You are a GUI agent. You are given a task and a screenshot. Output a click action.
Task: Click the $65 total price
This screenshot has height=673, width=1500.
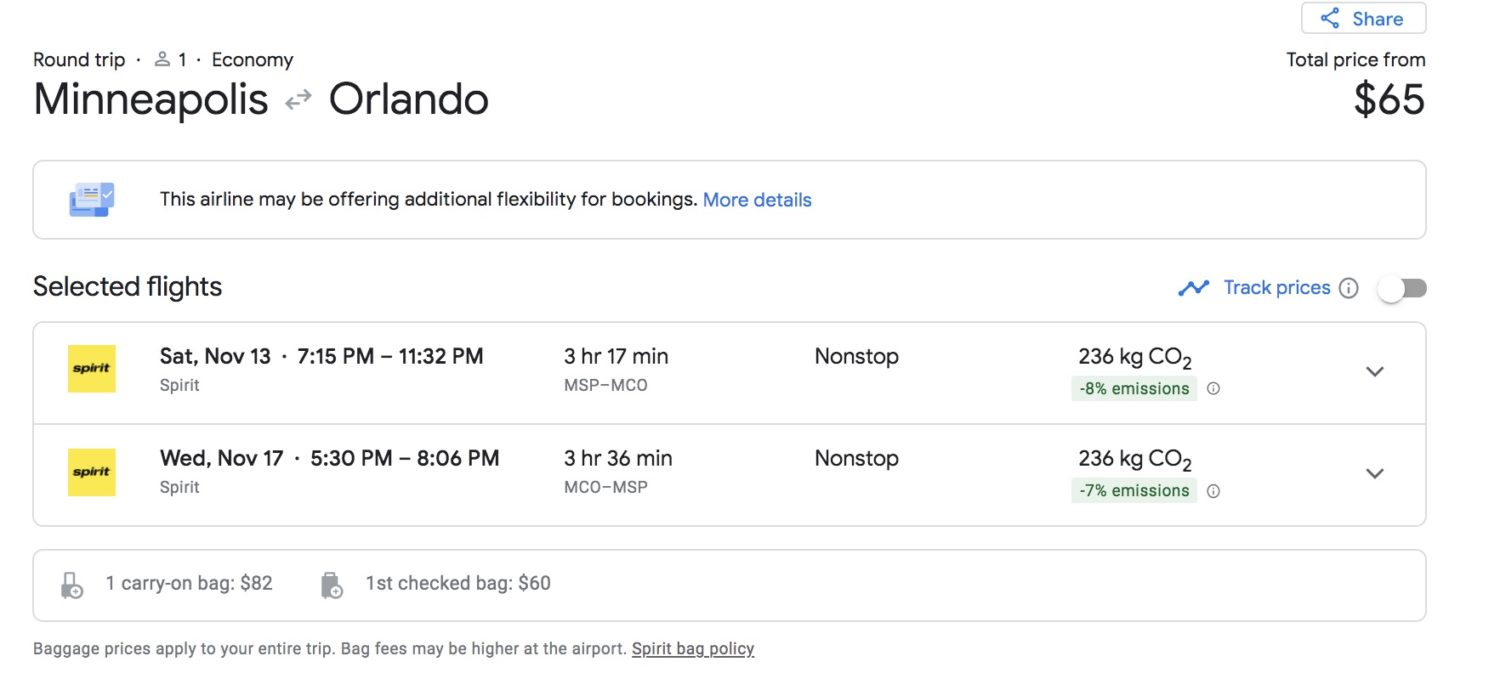coord(1390,99)
